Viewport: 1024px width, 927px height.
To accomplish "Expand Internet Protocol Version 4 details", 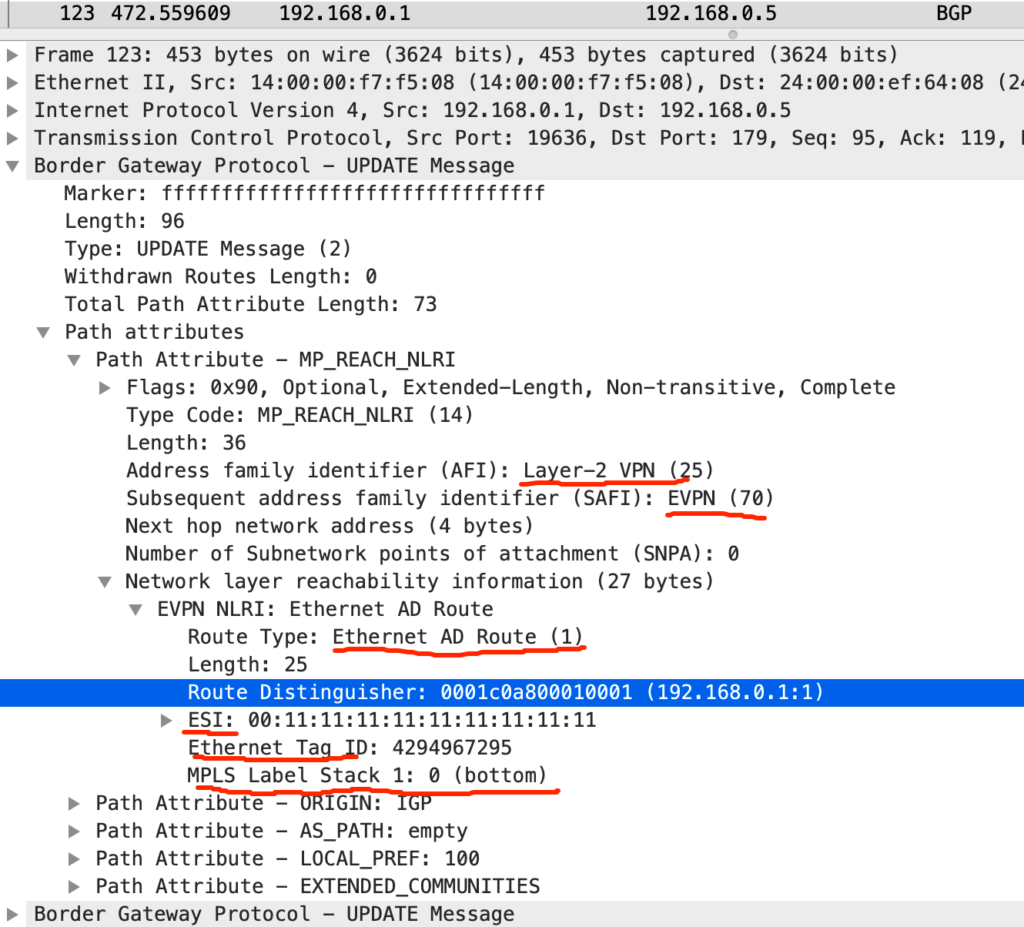I will pos(12,110).
